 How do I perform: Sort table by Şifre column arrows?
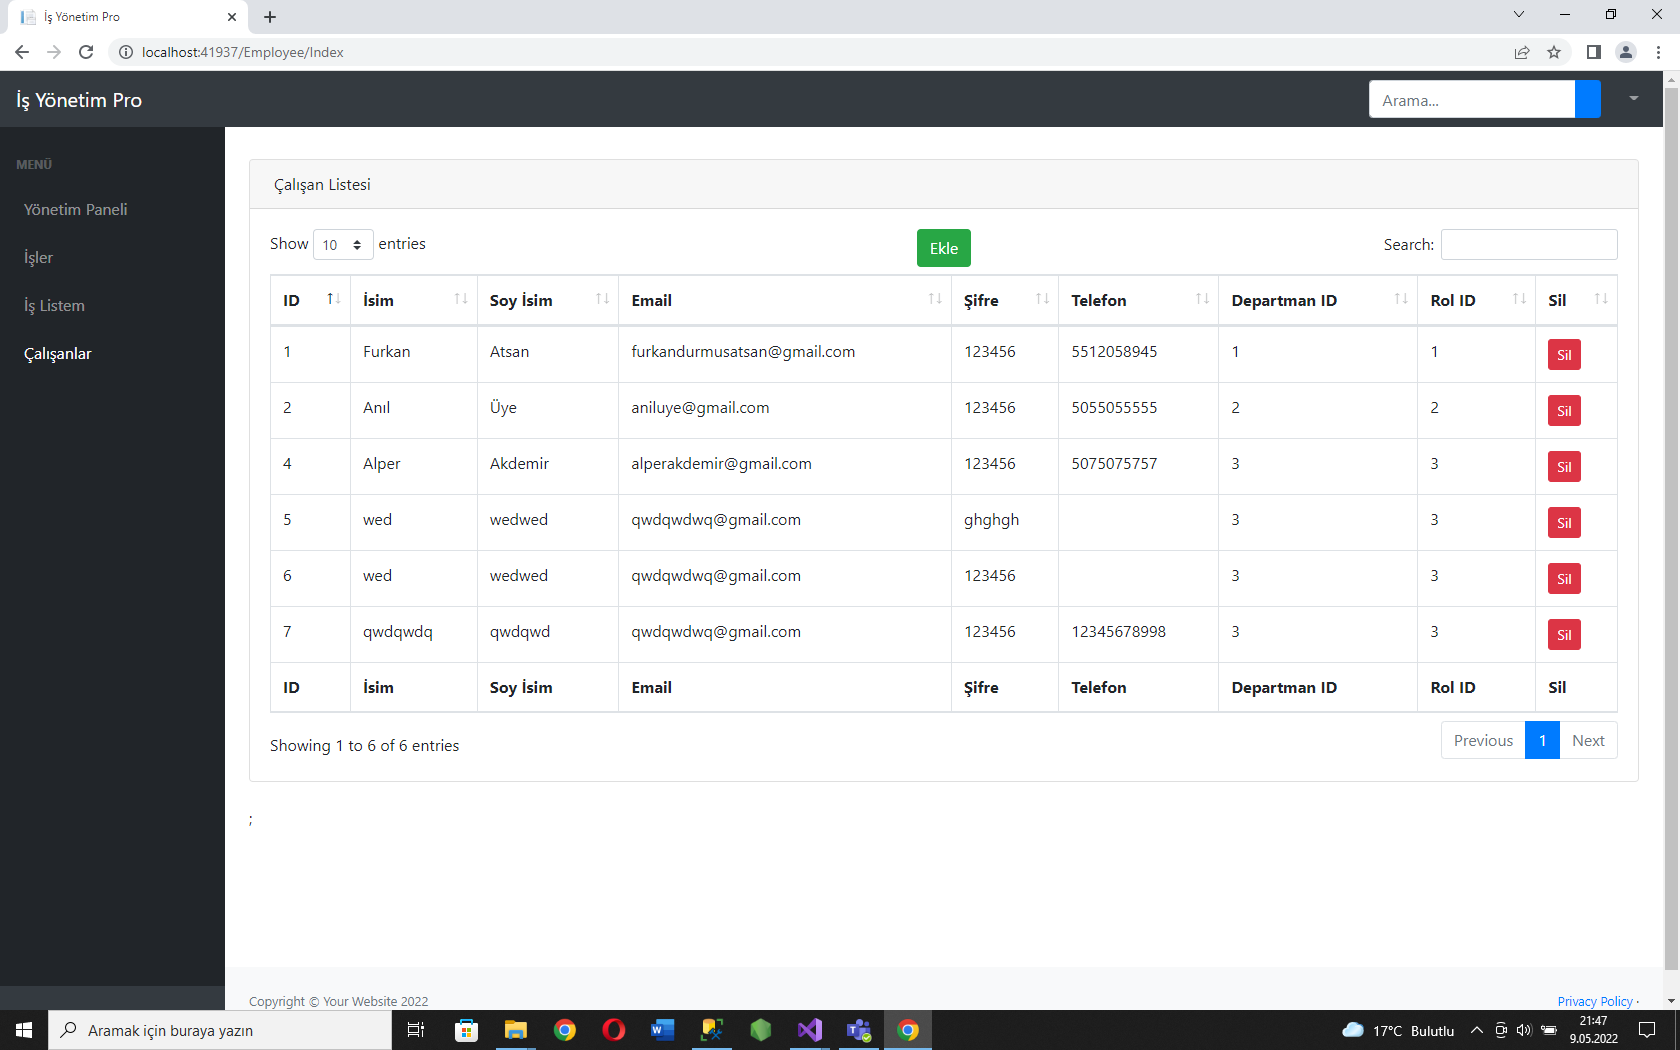pyautogui.click(x=1042, y=299)
